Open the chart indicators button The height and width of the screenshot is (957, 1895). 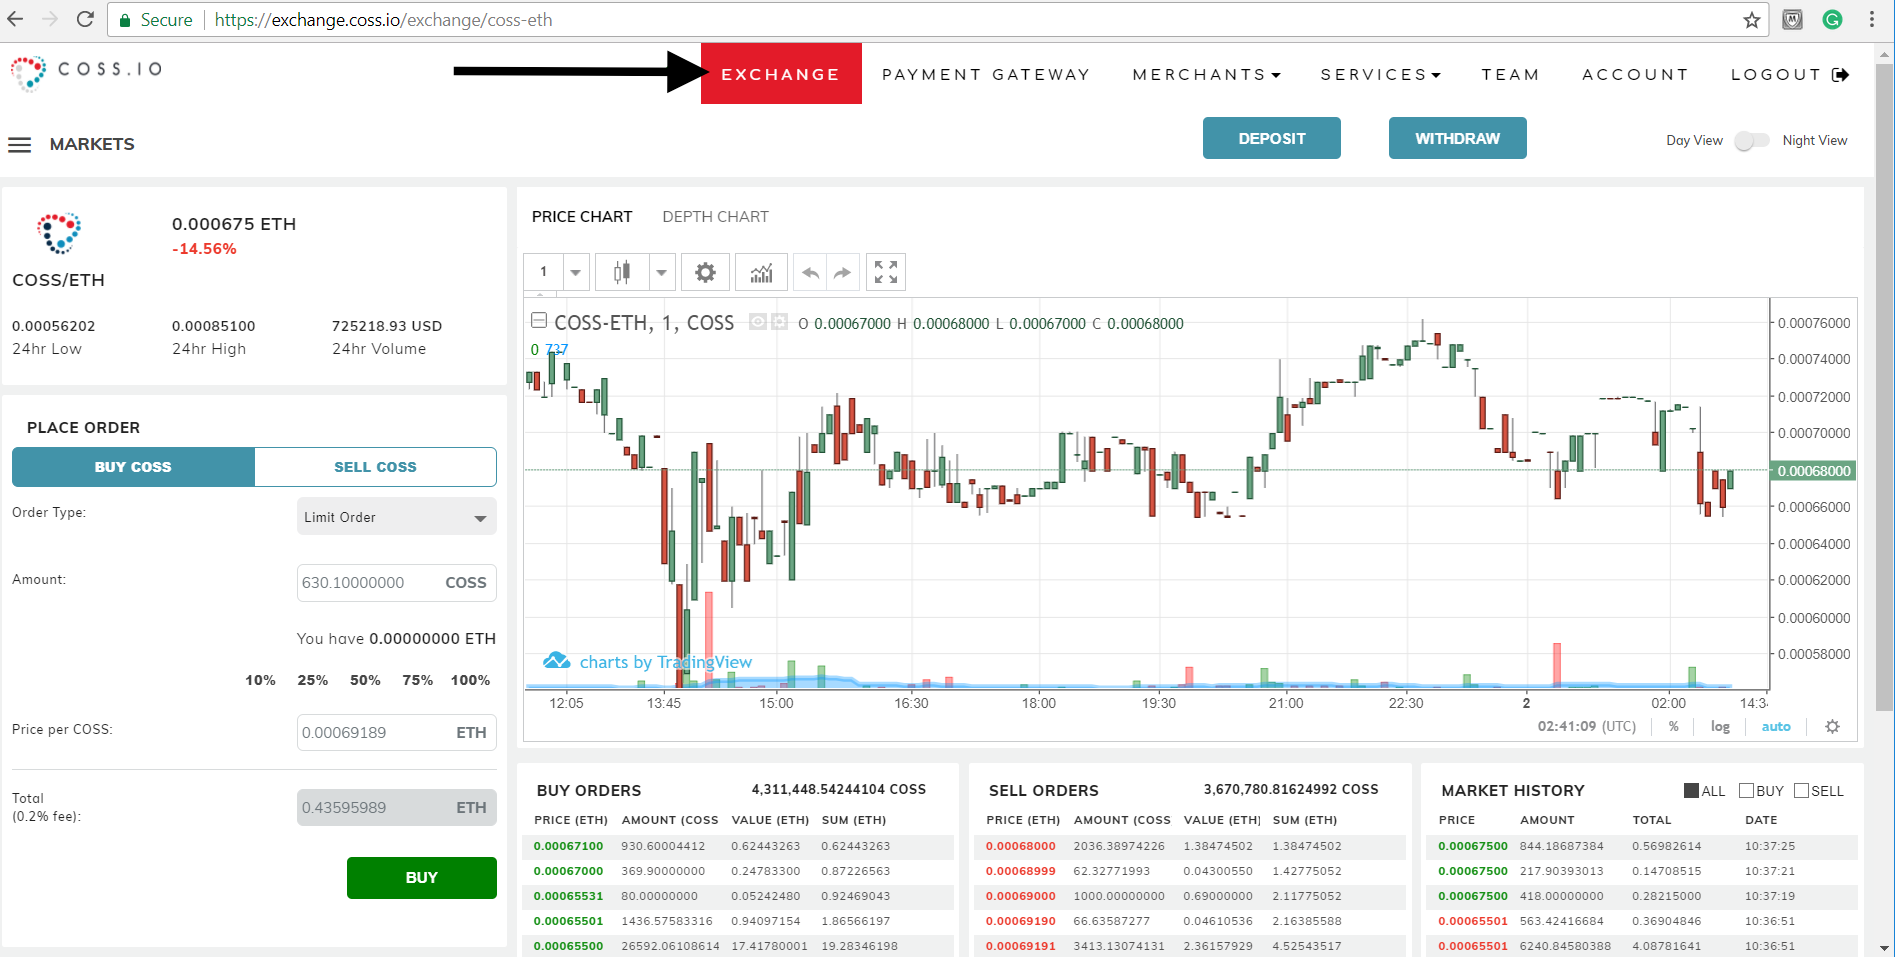[x=762, y=272]
